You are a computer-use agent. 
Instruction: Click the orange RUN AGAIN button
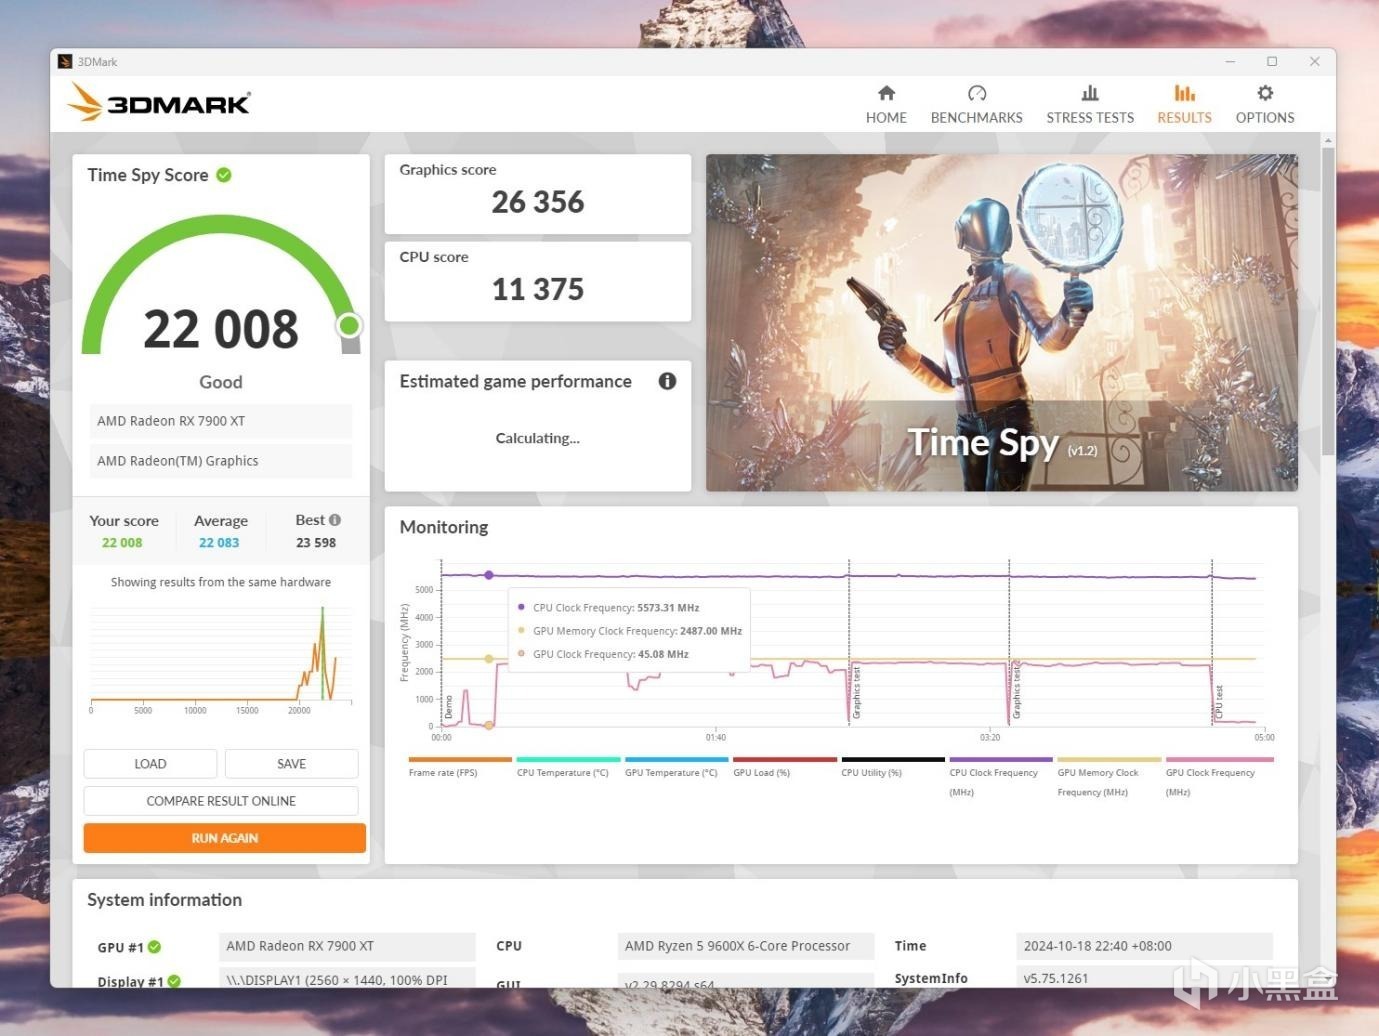coord(225,838)
